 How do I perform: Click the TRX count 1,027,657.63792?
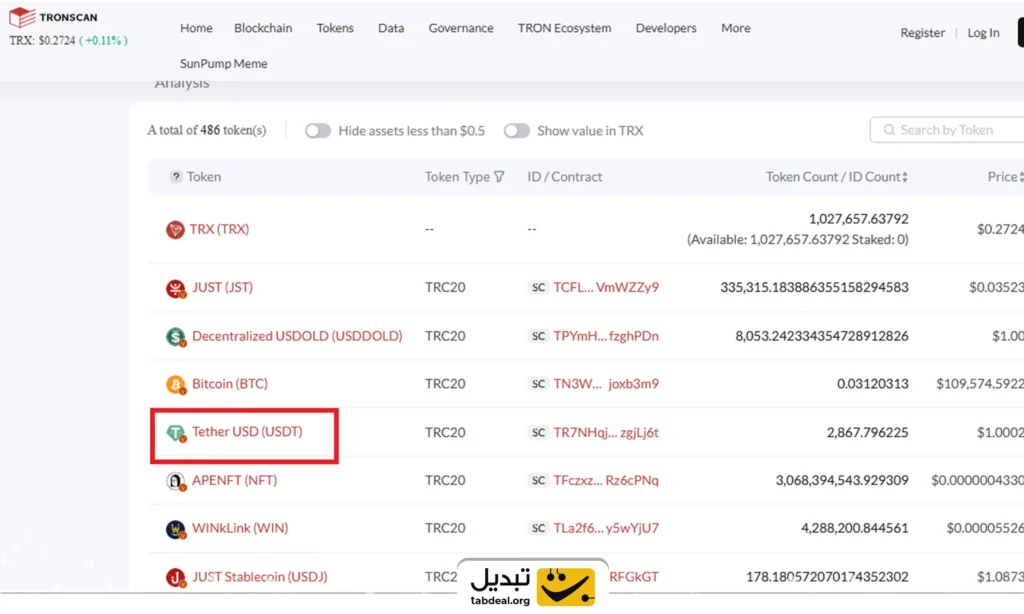859,219
